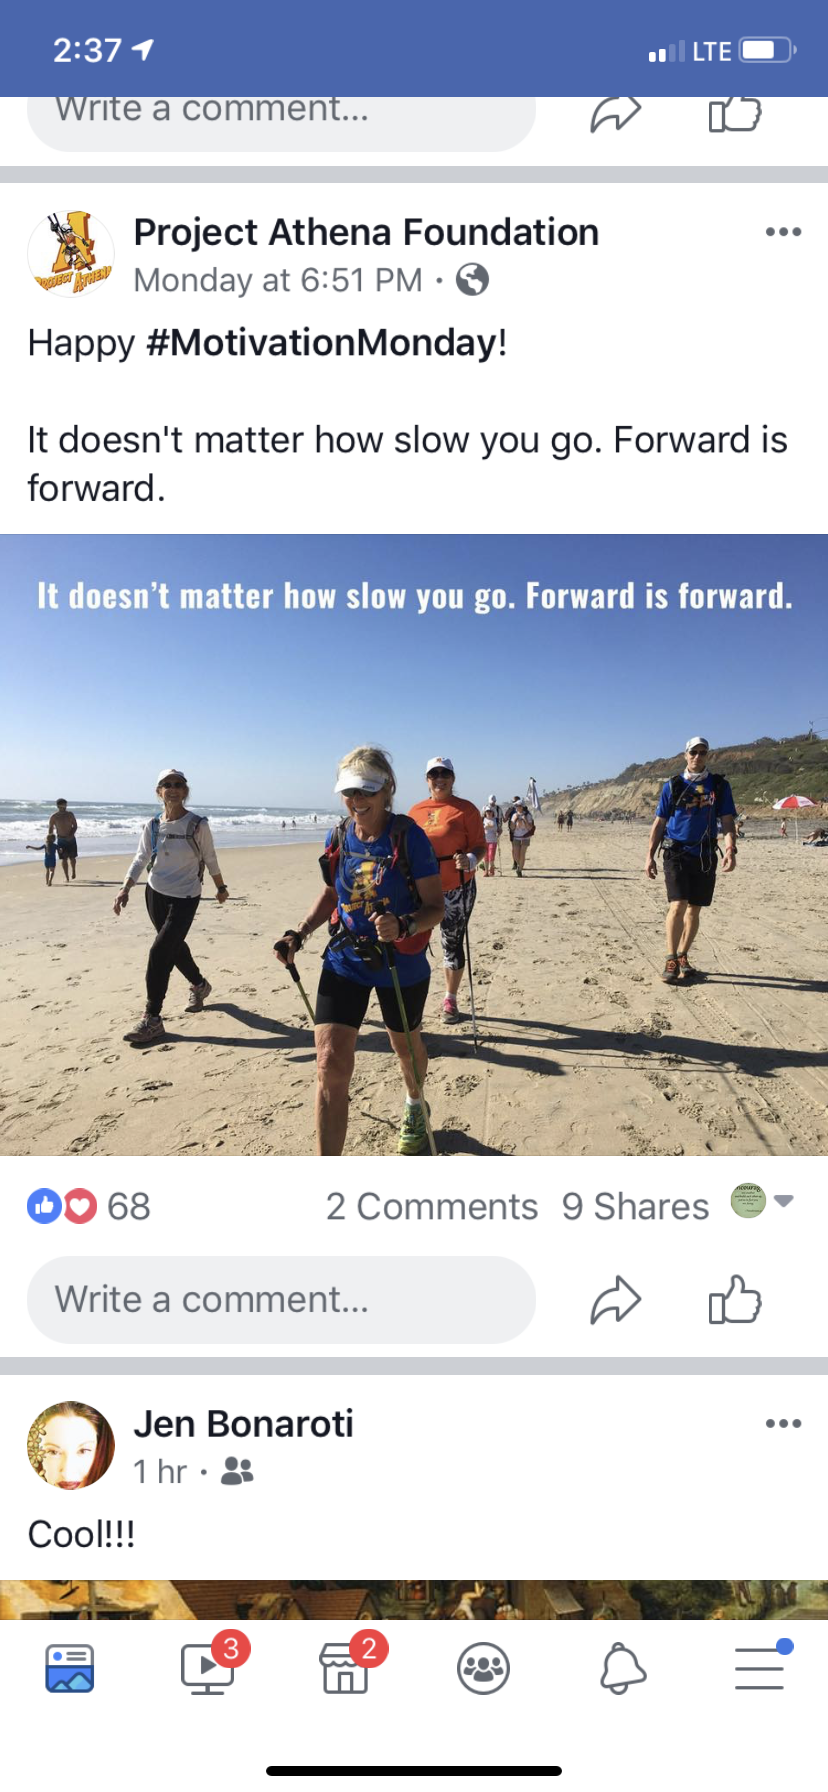Open options for Project Athena Foundation post
828x1792 pixels.
click(783, 232)
